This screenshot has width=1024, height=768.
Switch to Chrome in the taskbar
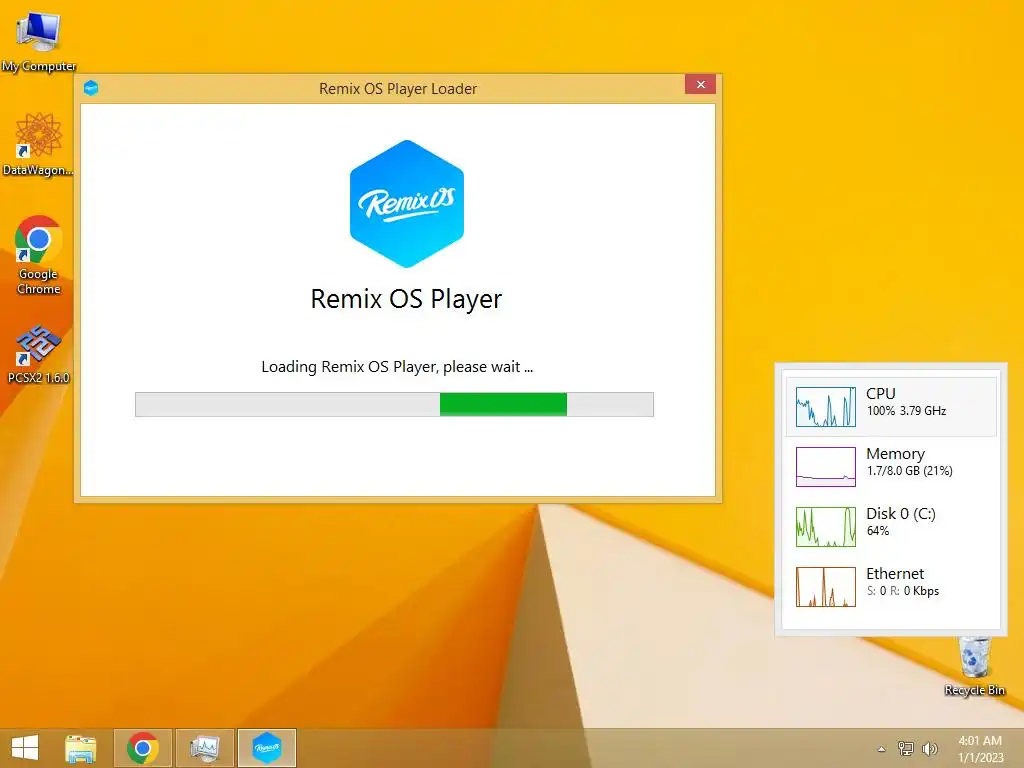click(x=143, y=748)
